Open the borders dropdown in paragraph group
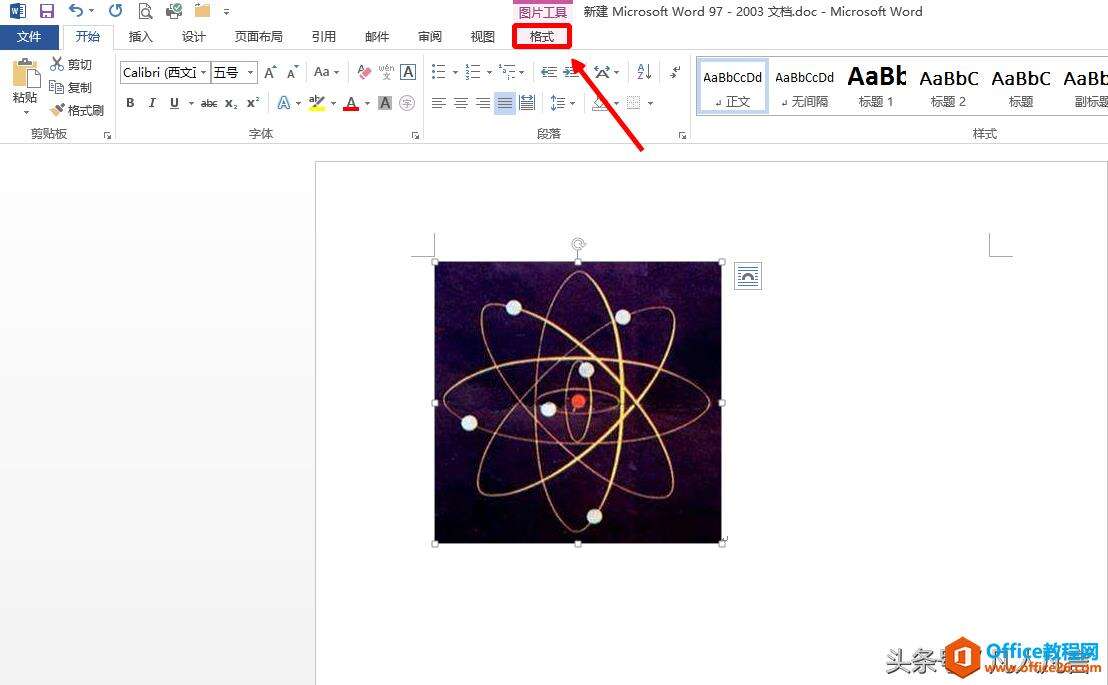Screen dimensions: 1108x685 (651, 103)
